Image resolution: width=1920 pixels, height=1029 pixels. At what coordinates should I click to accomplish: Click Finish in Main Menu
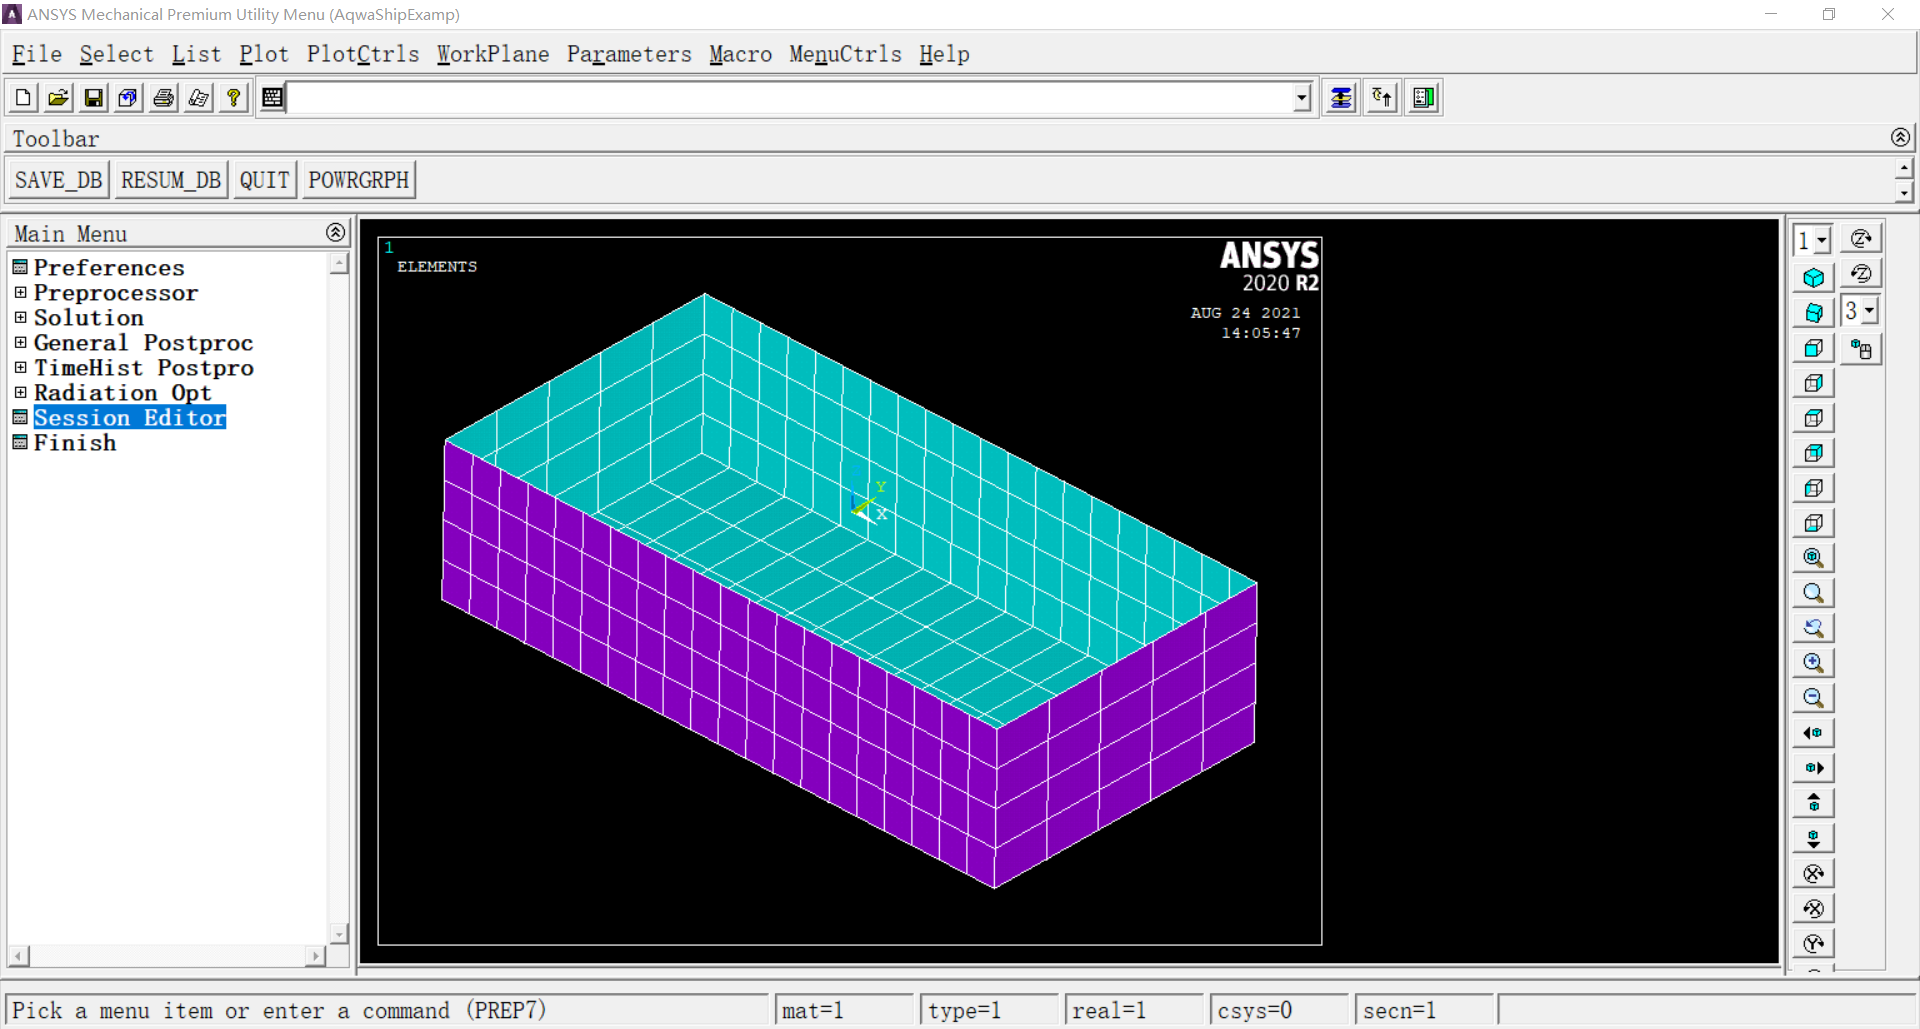pyautogui.click(x=75, y=443)
